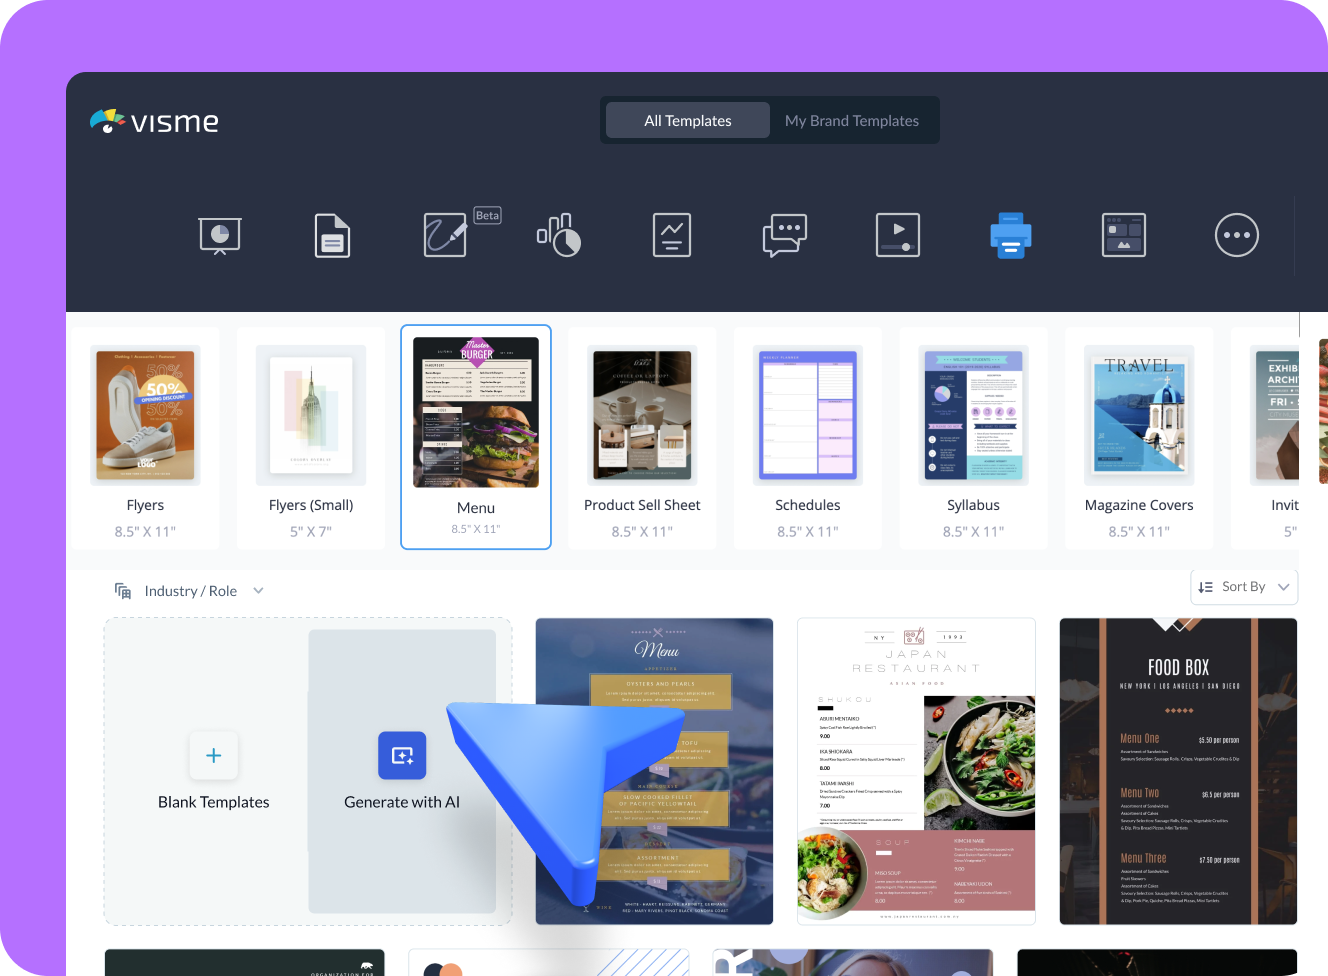Open the Whiteboard Beta category icon
This screenshot has width=1328, height=976.
[x=445, y=236]
